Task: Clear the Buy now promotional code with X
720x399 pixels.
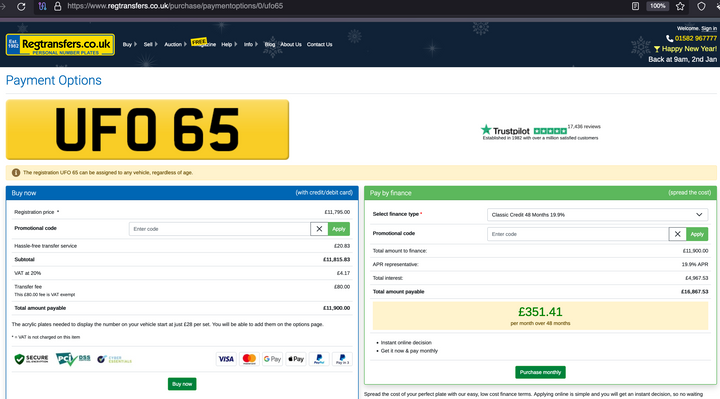Action: point(319,229)
